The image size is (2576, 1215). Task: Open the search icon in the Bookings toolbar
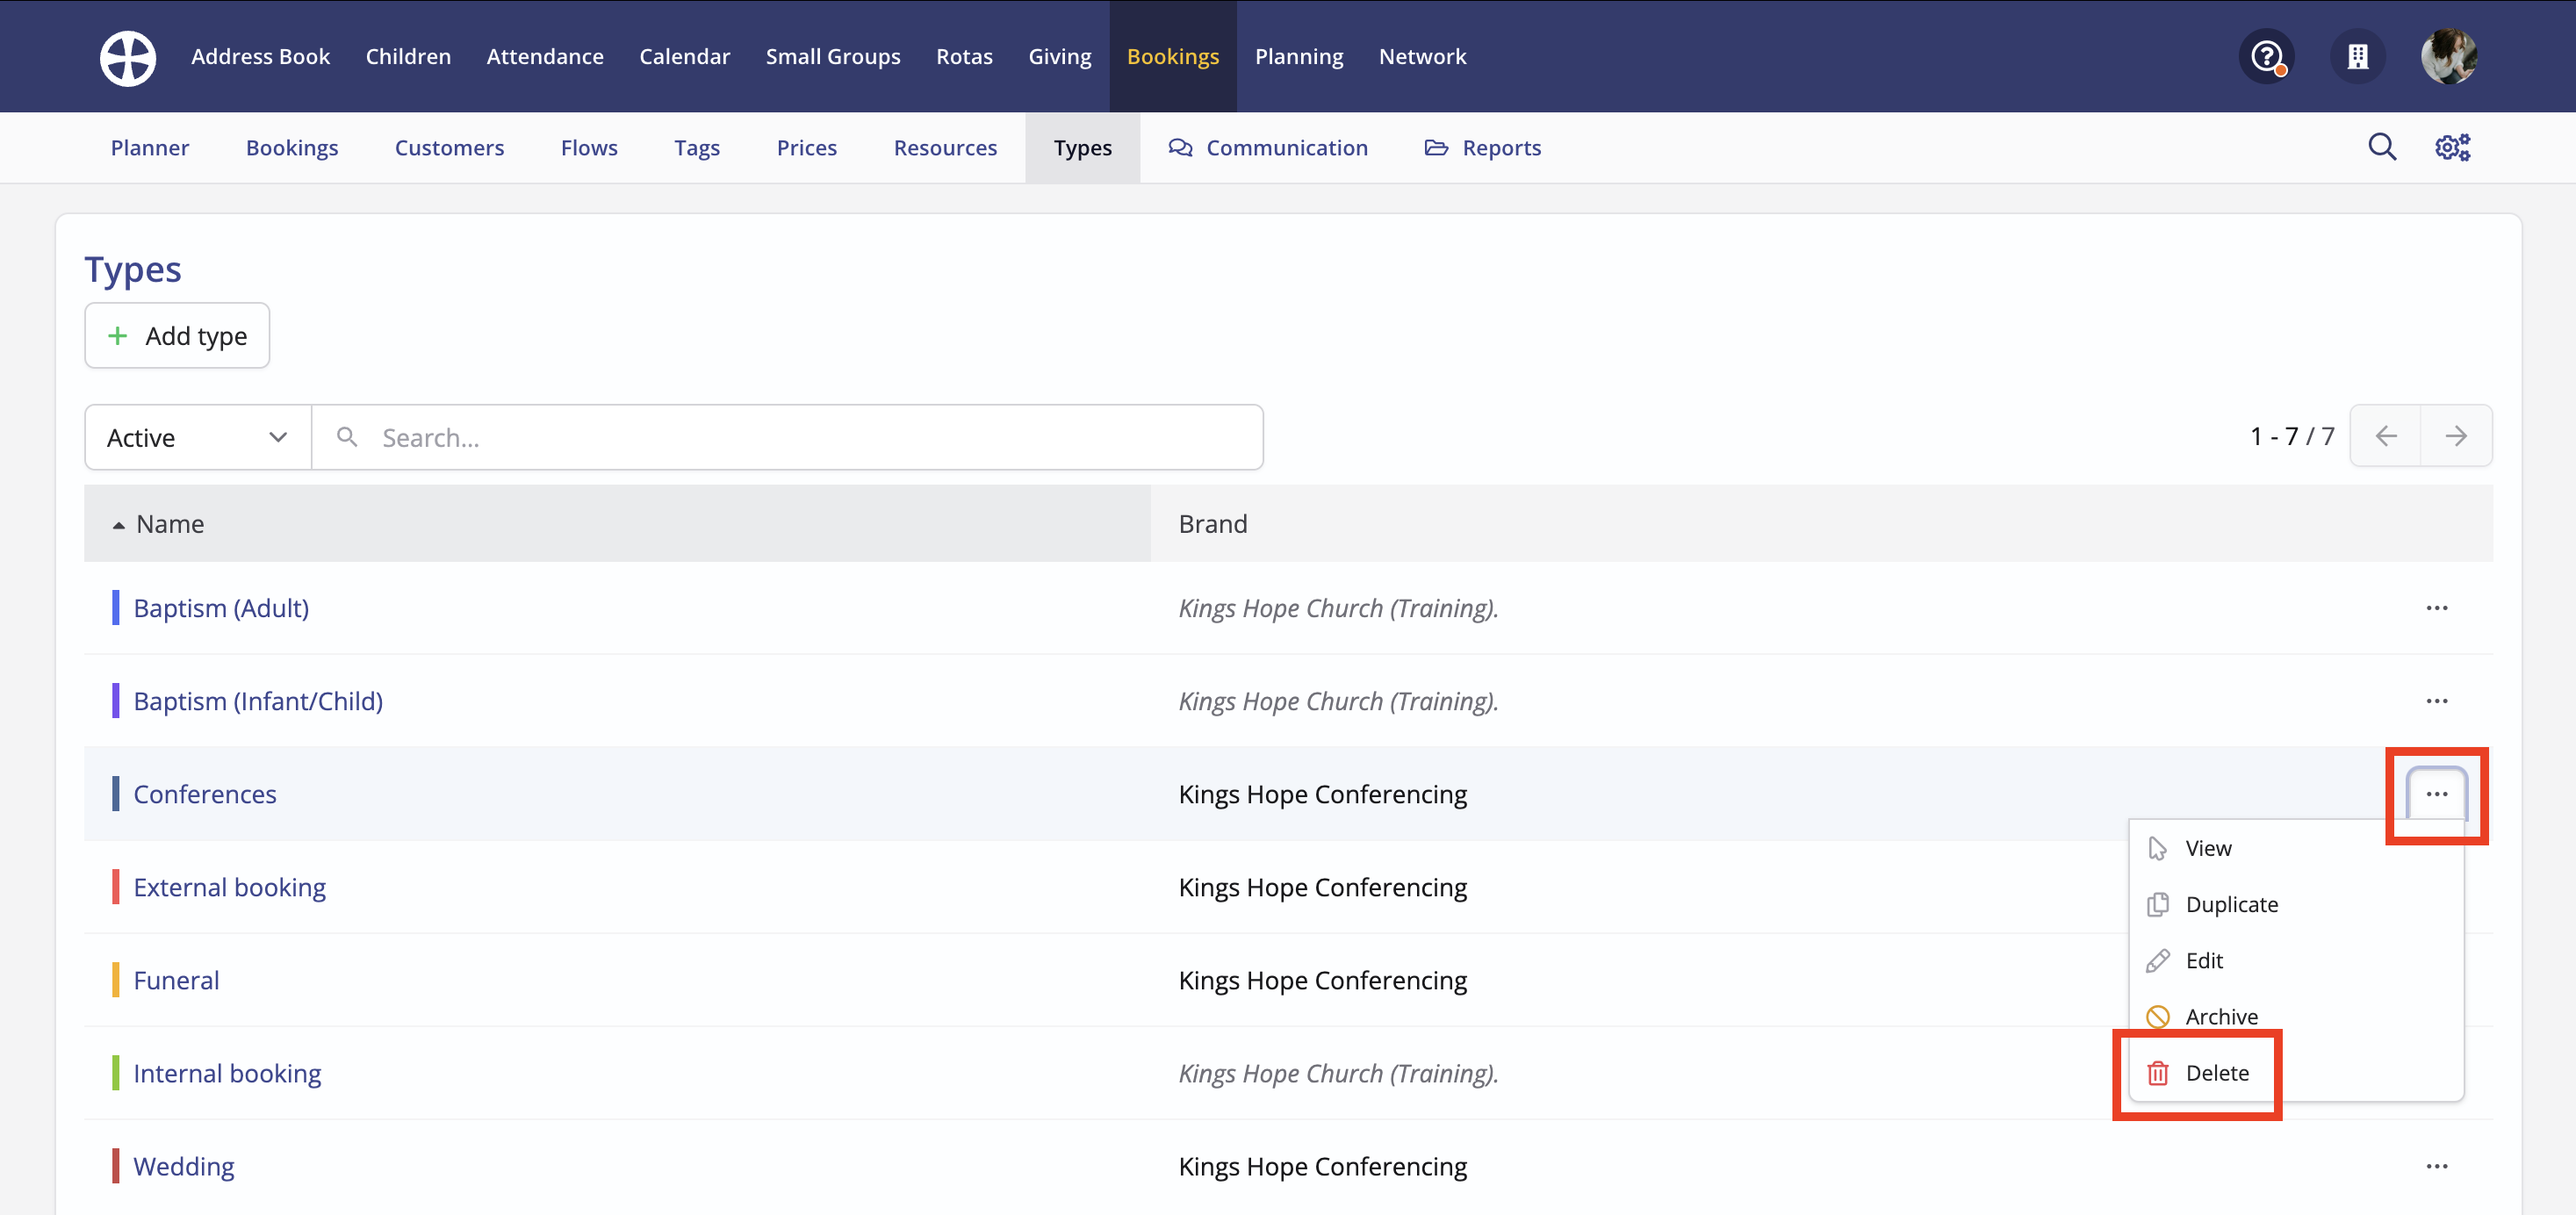click(2383, 147)
